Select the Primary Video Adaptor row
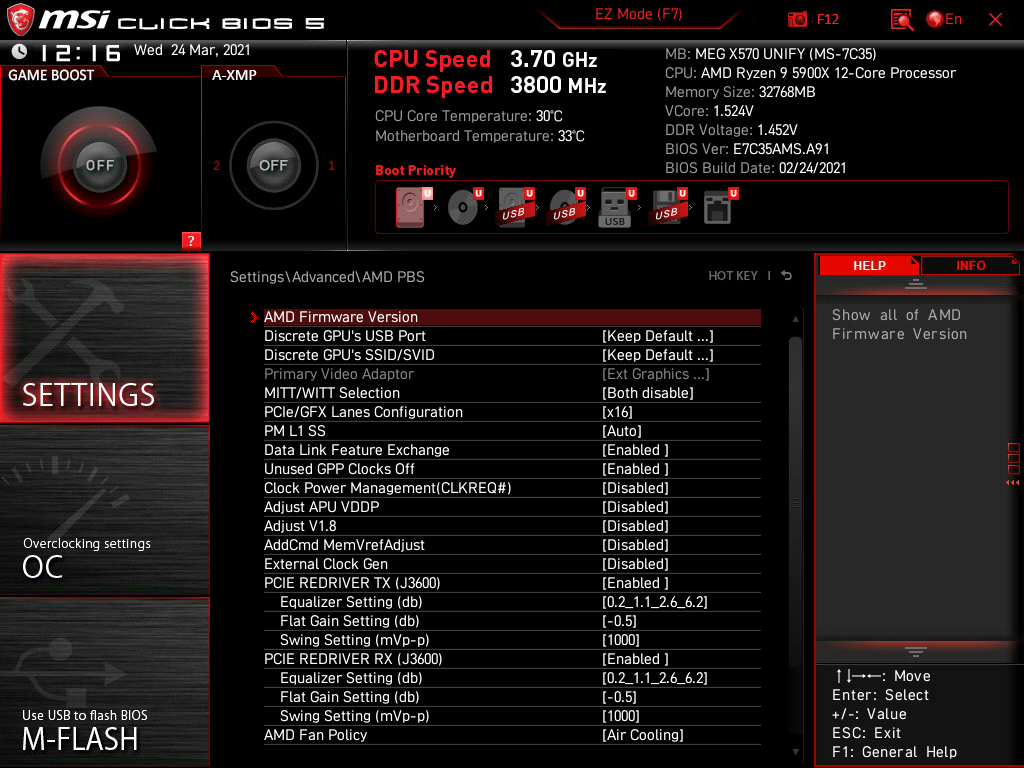 point(512,374)
